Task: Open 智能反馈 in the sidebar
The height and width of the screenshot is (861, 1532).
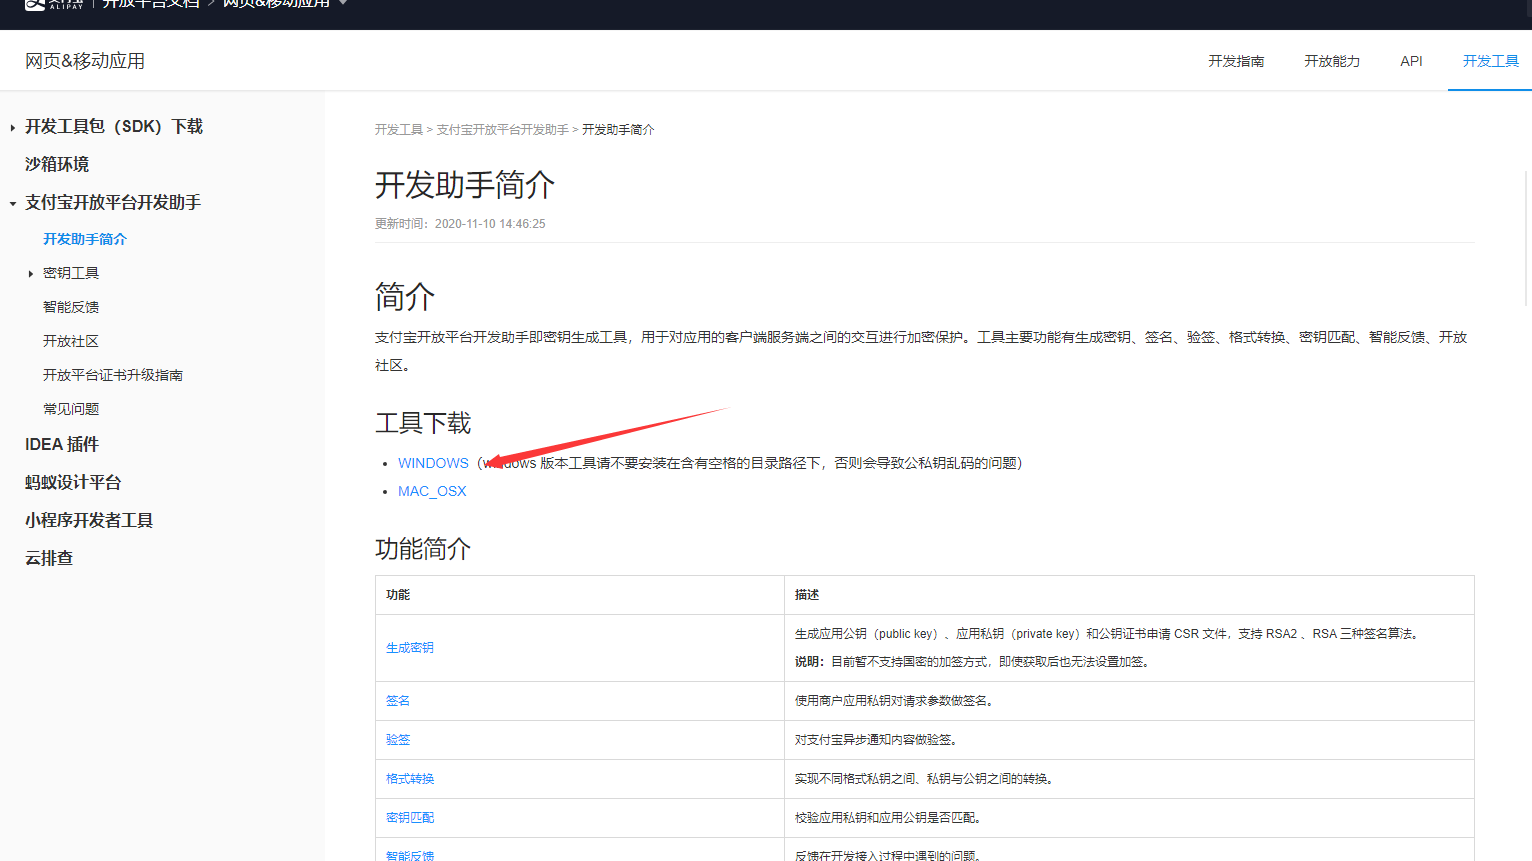Action: pos(71,307)
